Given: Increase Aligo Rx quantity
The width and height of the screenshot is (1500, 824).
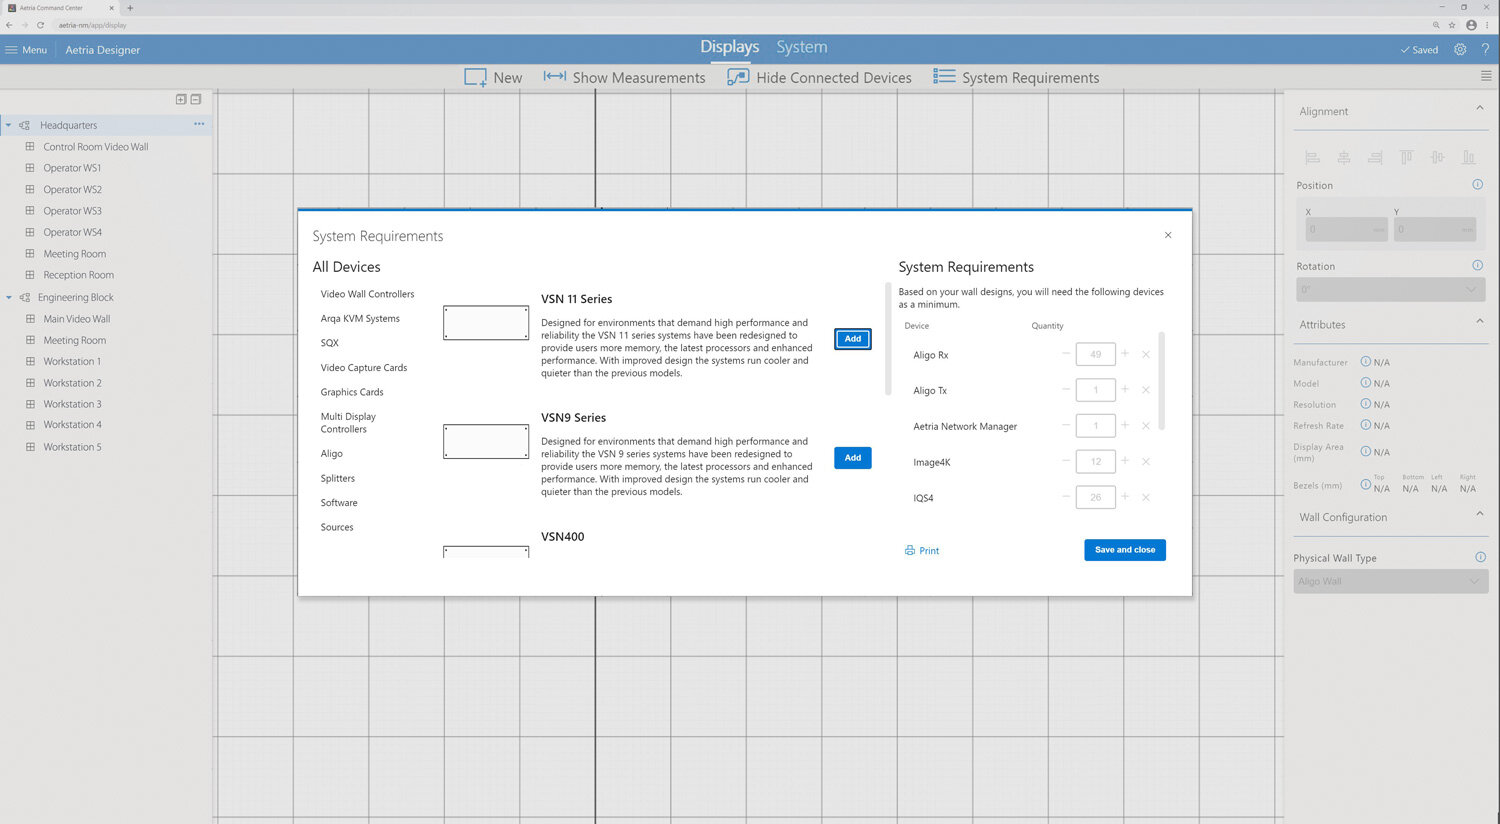Looking at the screenshot, I should click(1125, 354).
